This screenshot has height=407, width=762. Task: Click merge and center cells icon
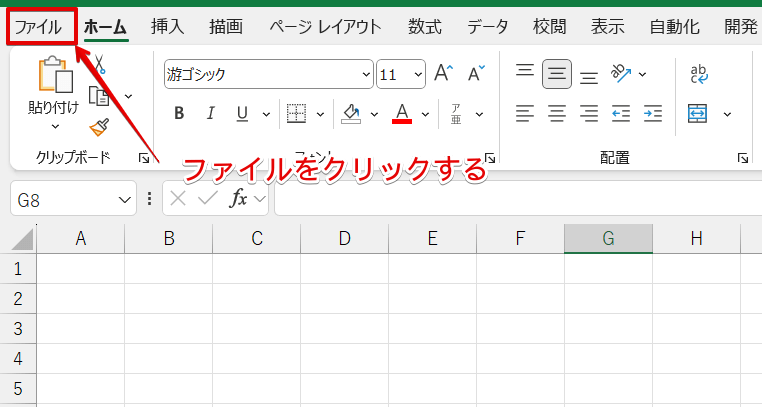(697, 114)
